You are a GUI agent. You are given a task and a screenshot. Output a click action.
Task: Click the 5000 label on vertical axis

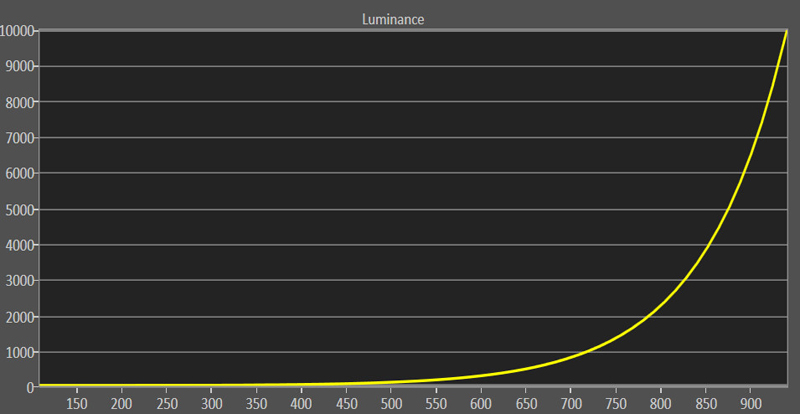[21, 210]
